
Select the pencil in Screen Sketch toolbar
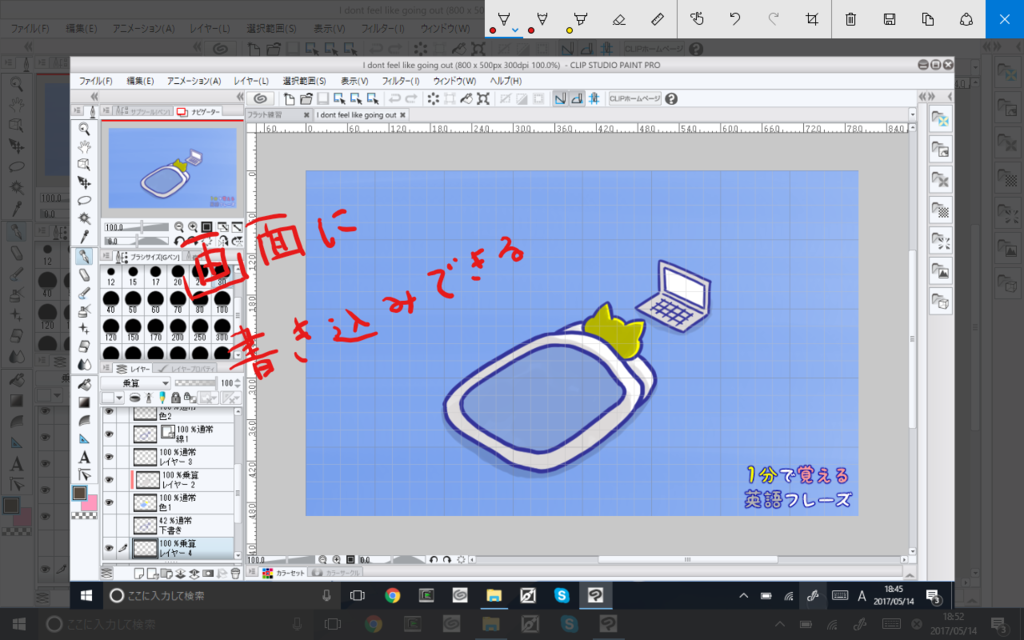pyautogui.click(x=541, y=19)
